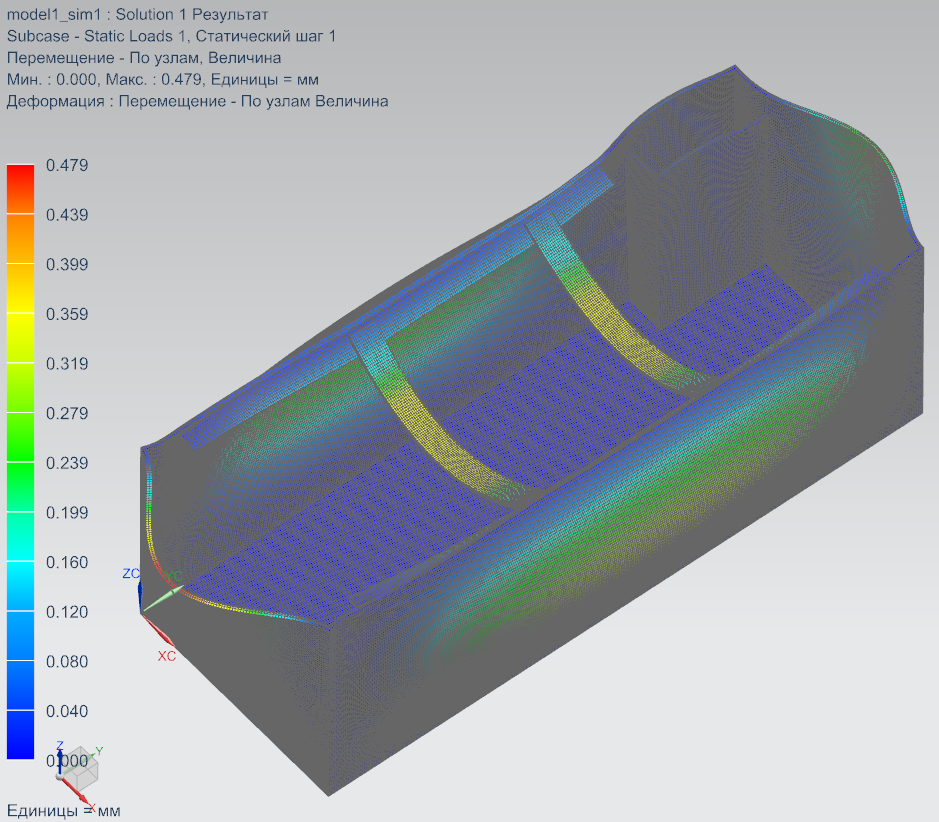Screen dimensions: 939x822
Task: Click the coordinate system origin on the model
Action: click(x=141, y=609)
